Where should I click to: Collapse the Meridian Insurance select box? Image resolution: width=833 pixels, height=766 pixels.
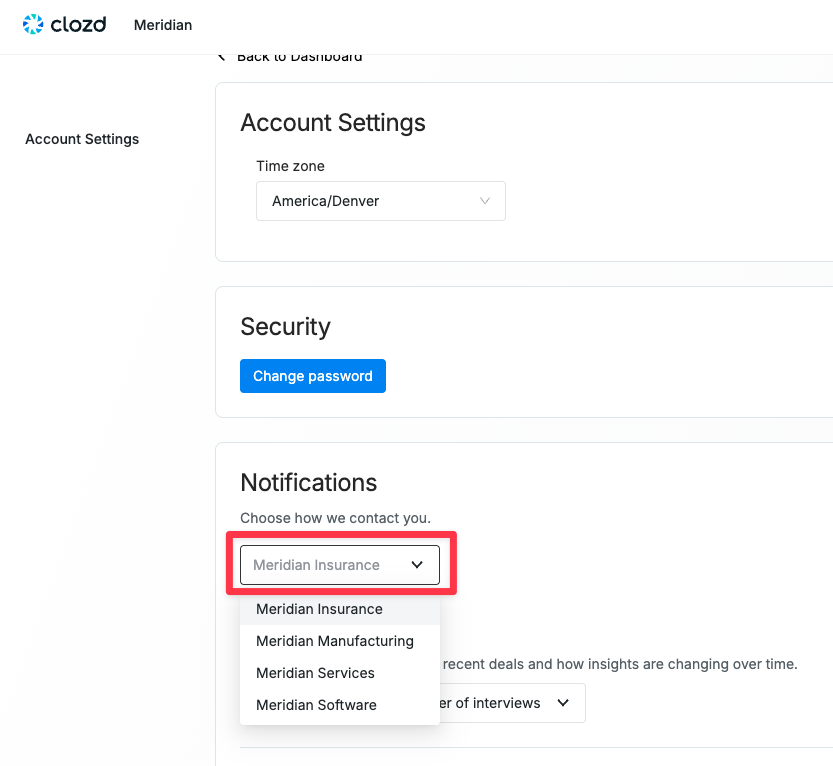[x=339, y=565]
